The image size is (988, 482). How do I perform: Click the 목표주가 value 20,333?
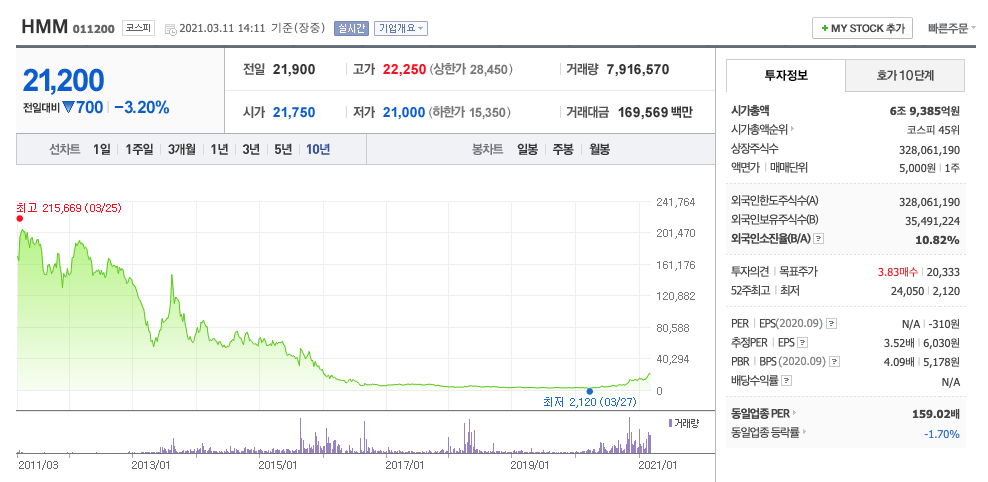pyautogui.click(x=943, y=272)
